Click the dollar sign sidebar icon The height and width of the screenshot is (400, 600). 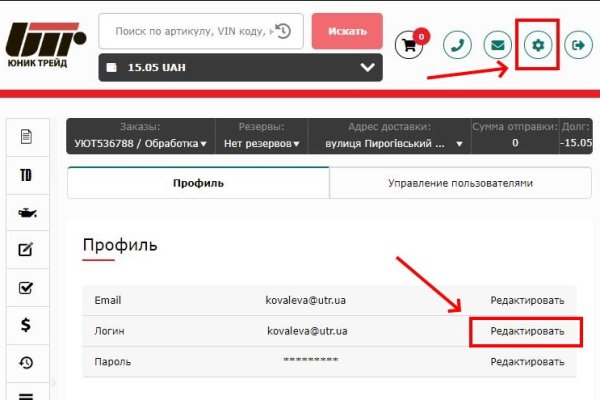click(x=27, y=324)
